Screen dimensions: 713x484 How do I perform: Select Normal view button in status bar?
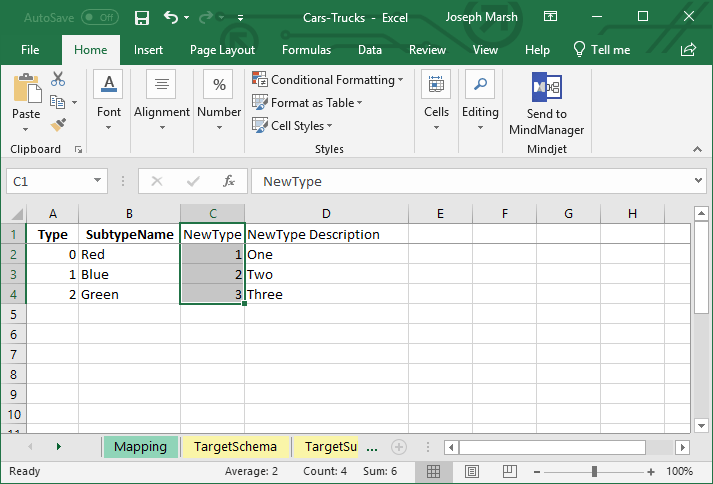click(x=434, y=471)
